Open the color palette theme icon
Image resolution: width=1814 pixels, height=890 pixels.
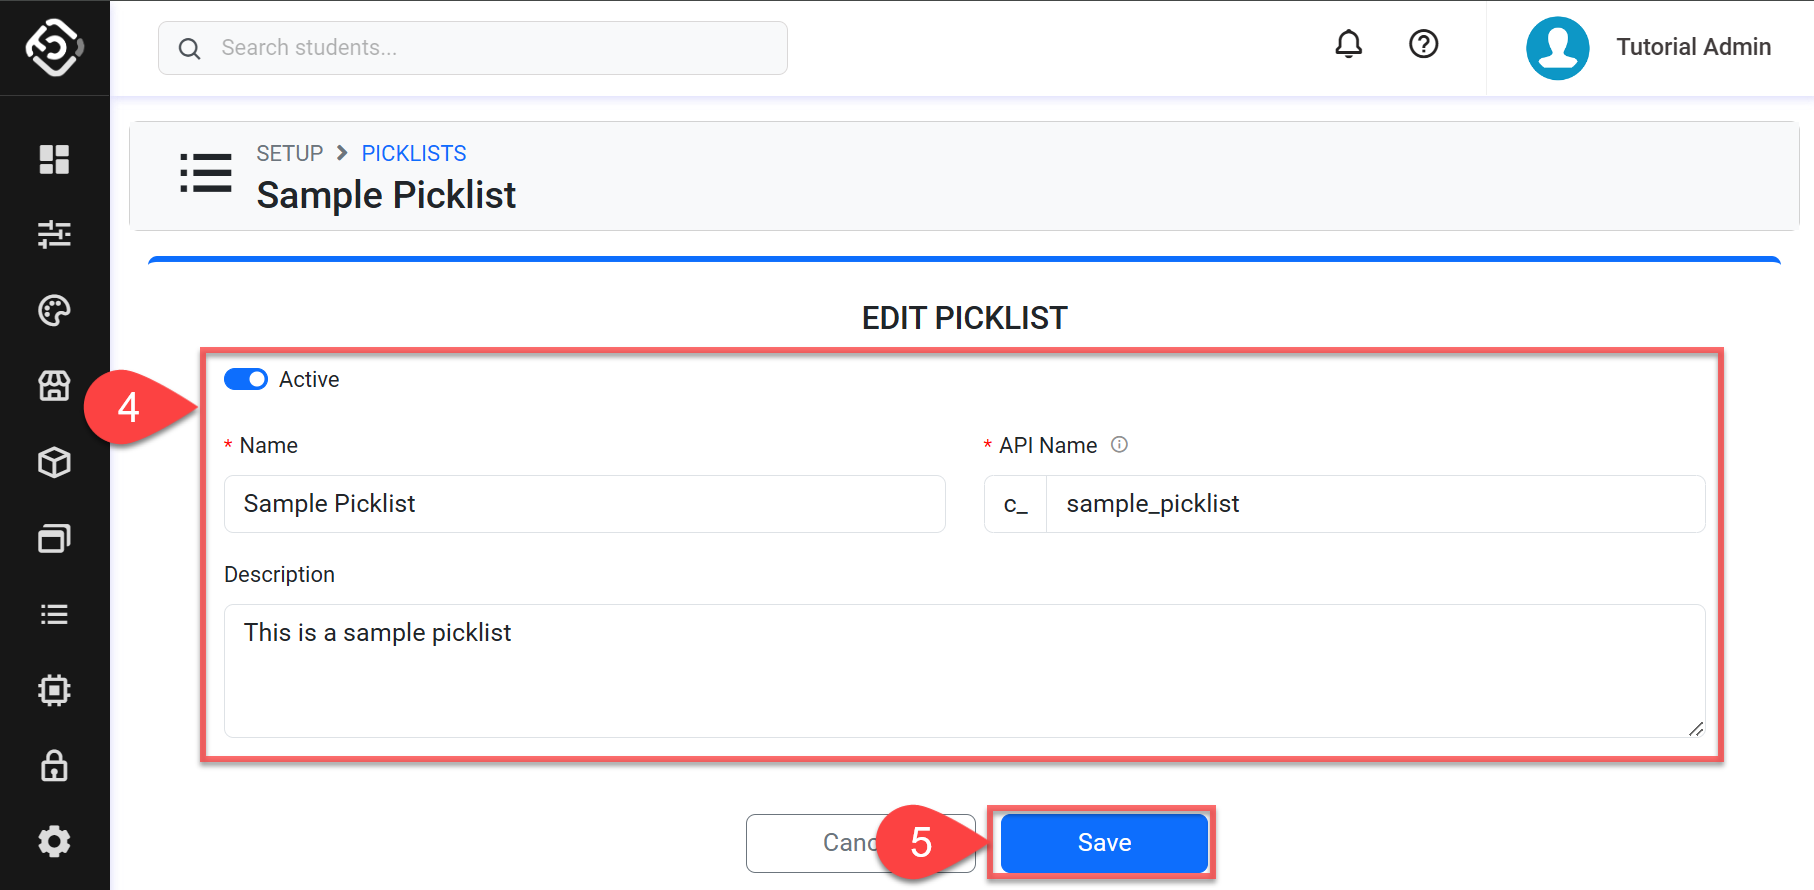pyautogui.click(x=54, y=310)
